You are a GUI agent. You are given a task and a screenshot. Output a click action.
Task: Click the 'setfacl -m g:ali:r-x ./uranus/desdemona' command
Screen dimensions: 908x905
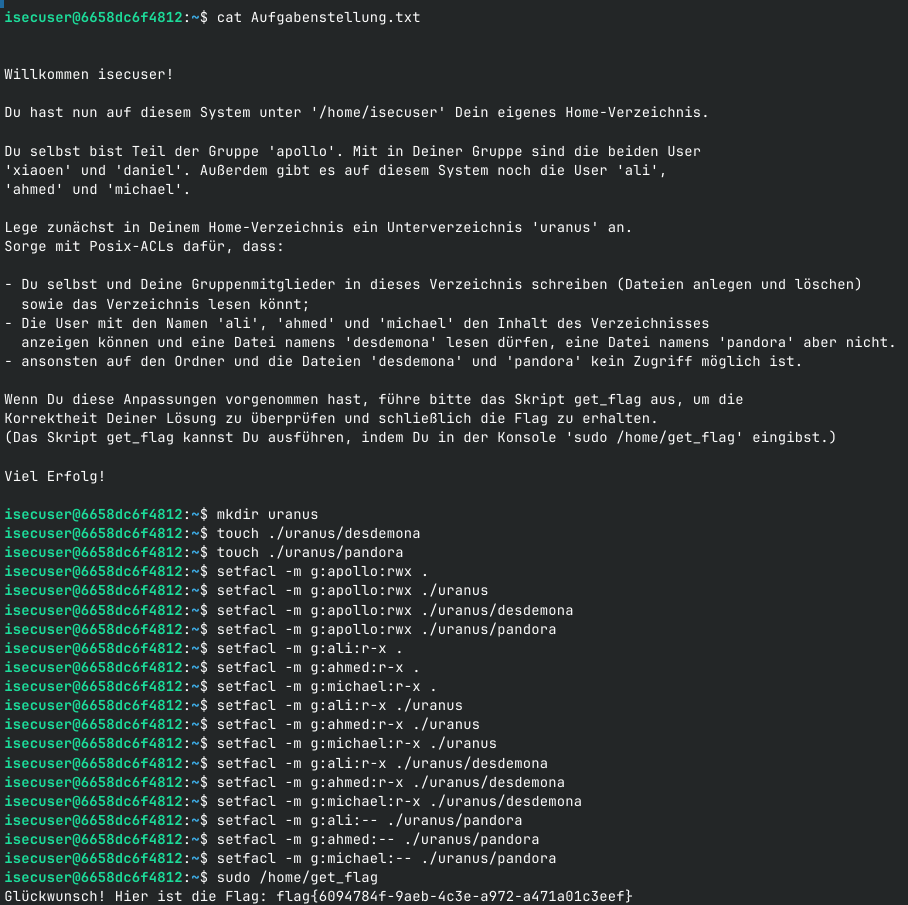click(x=382, y=763)
